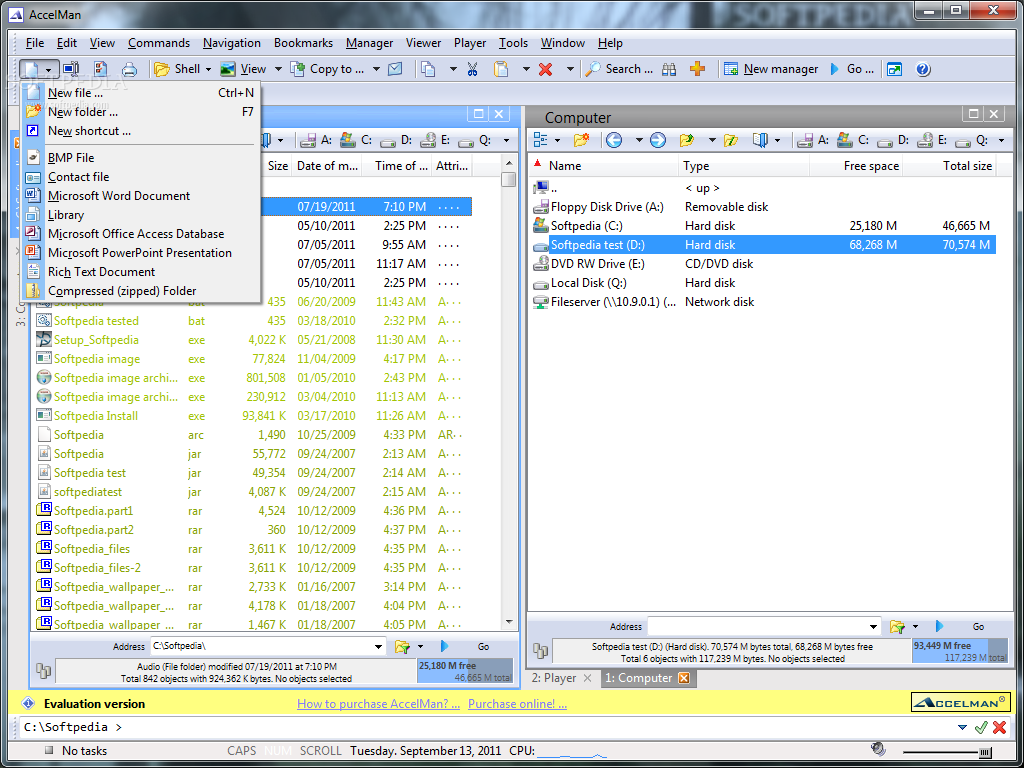Open the New file button dropdown arrow
Screen dimensions: 1024x768
(49, 69)
